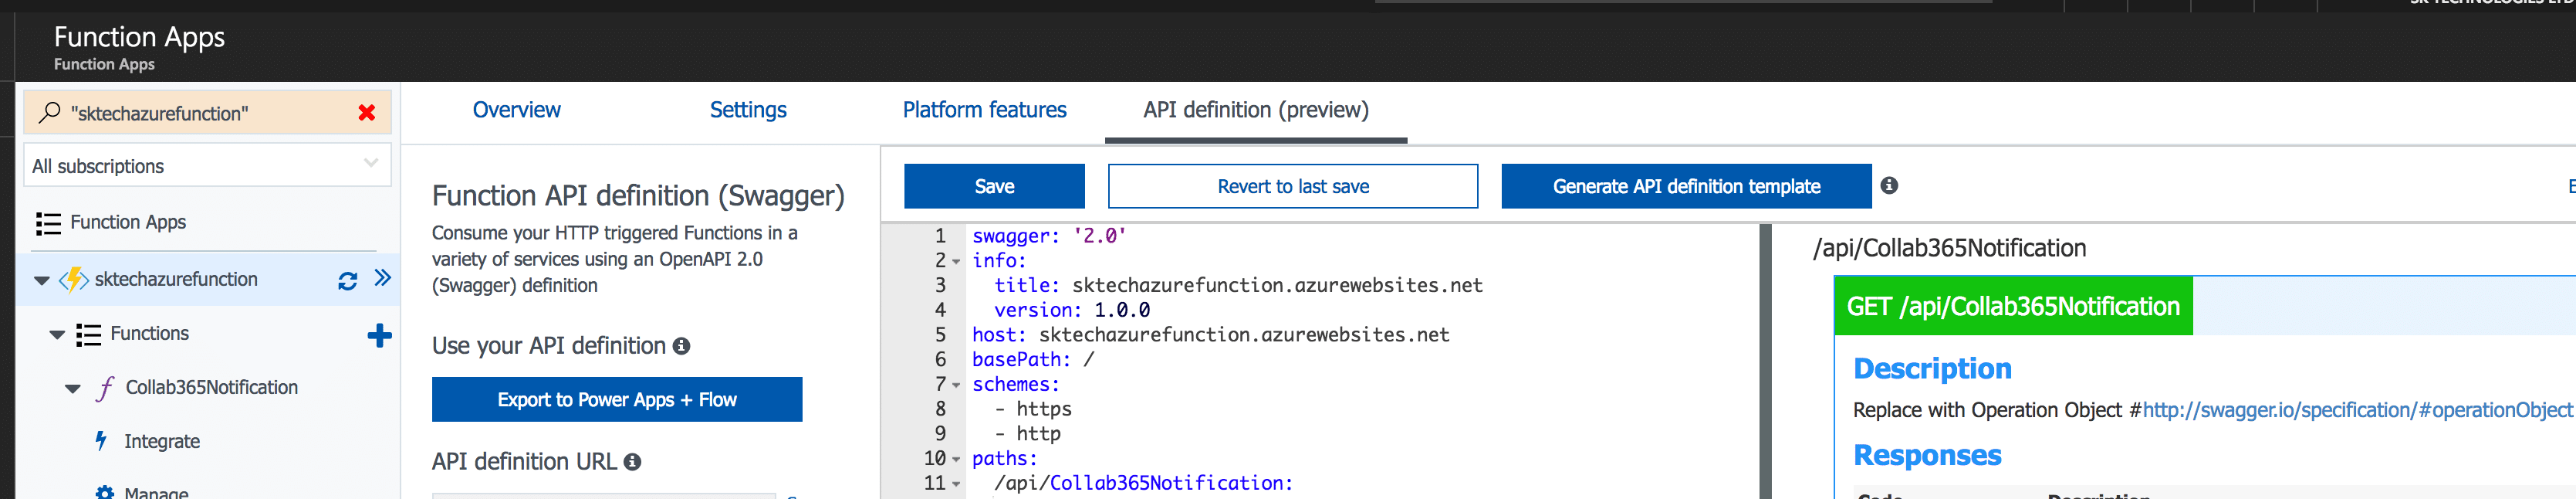
Task: Click the Manage gear icon
Action: click(x=104, y=493)
